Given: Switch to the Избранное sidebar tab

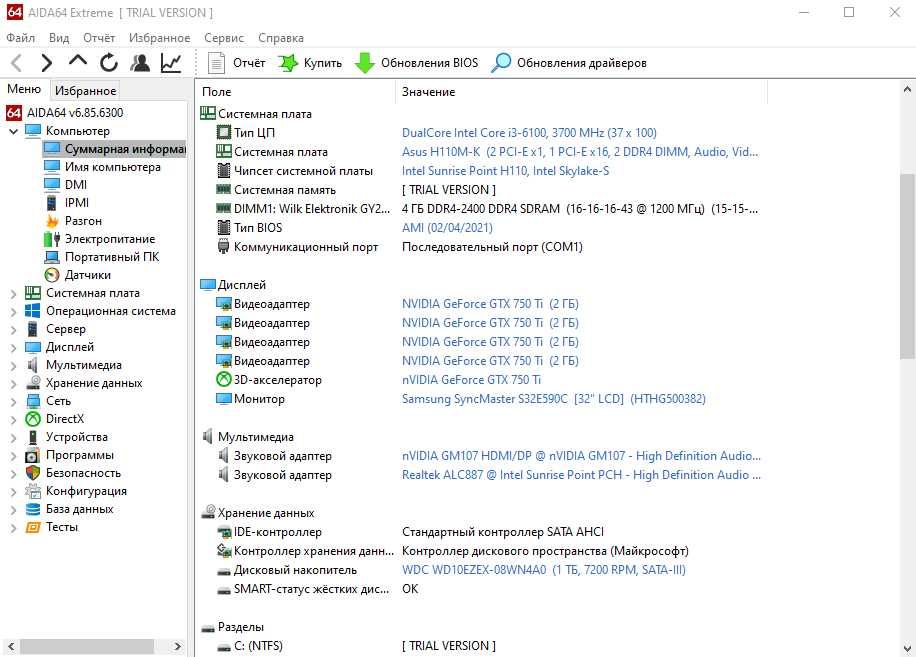Looking at the screenshot, I should 85,91.
